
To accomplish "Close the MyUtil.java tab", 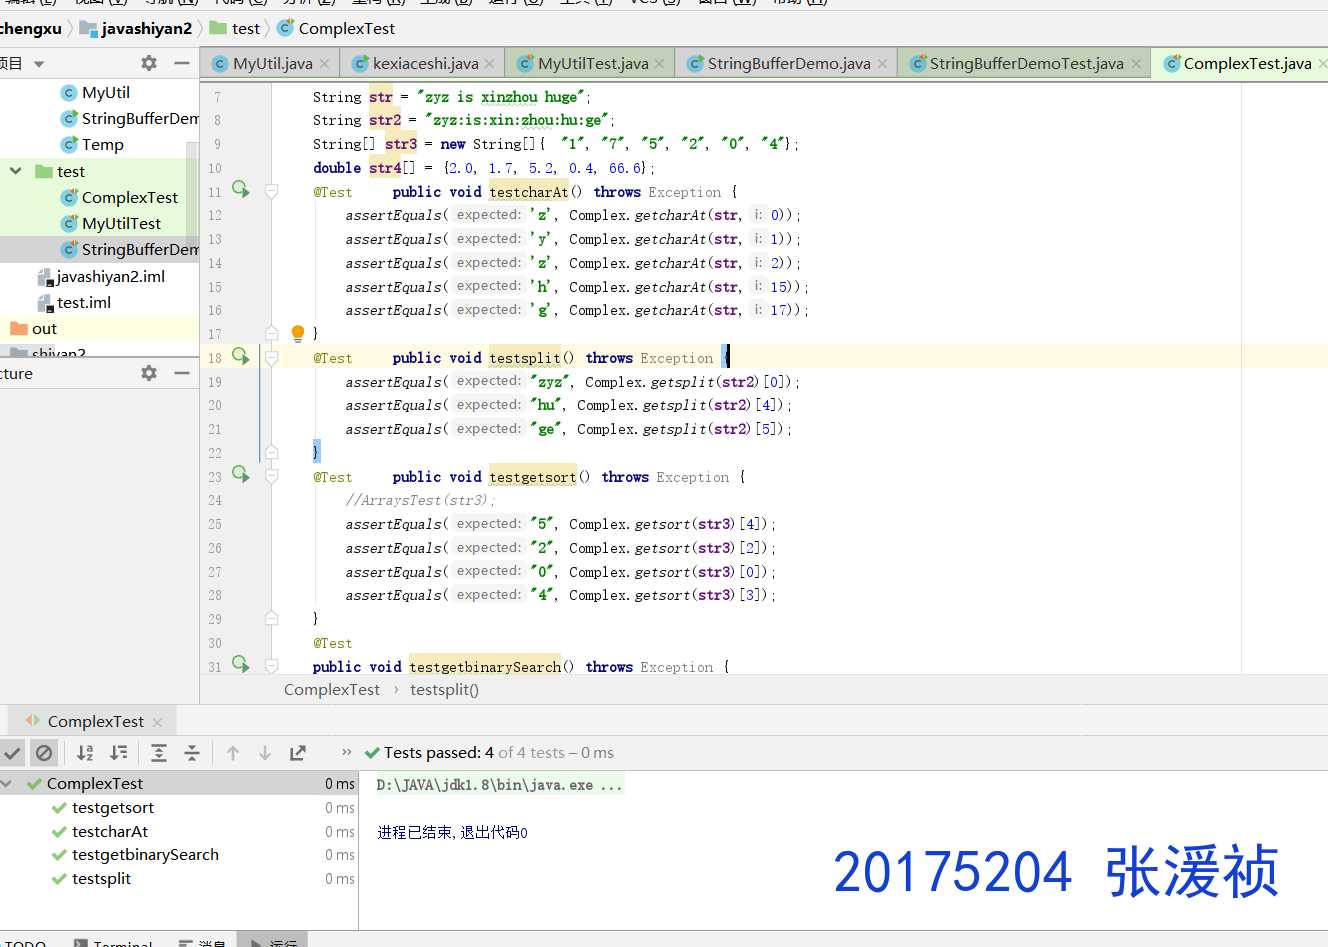I will [x=324, y=64].
